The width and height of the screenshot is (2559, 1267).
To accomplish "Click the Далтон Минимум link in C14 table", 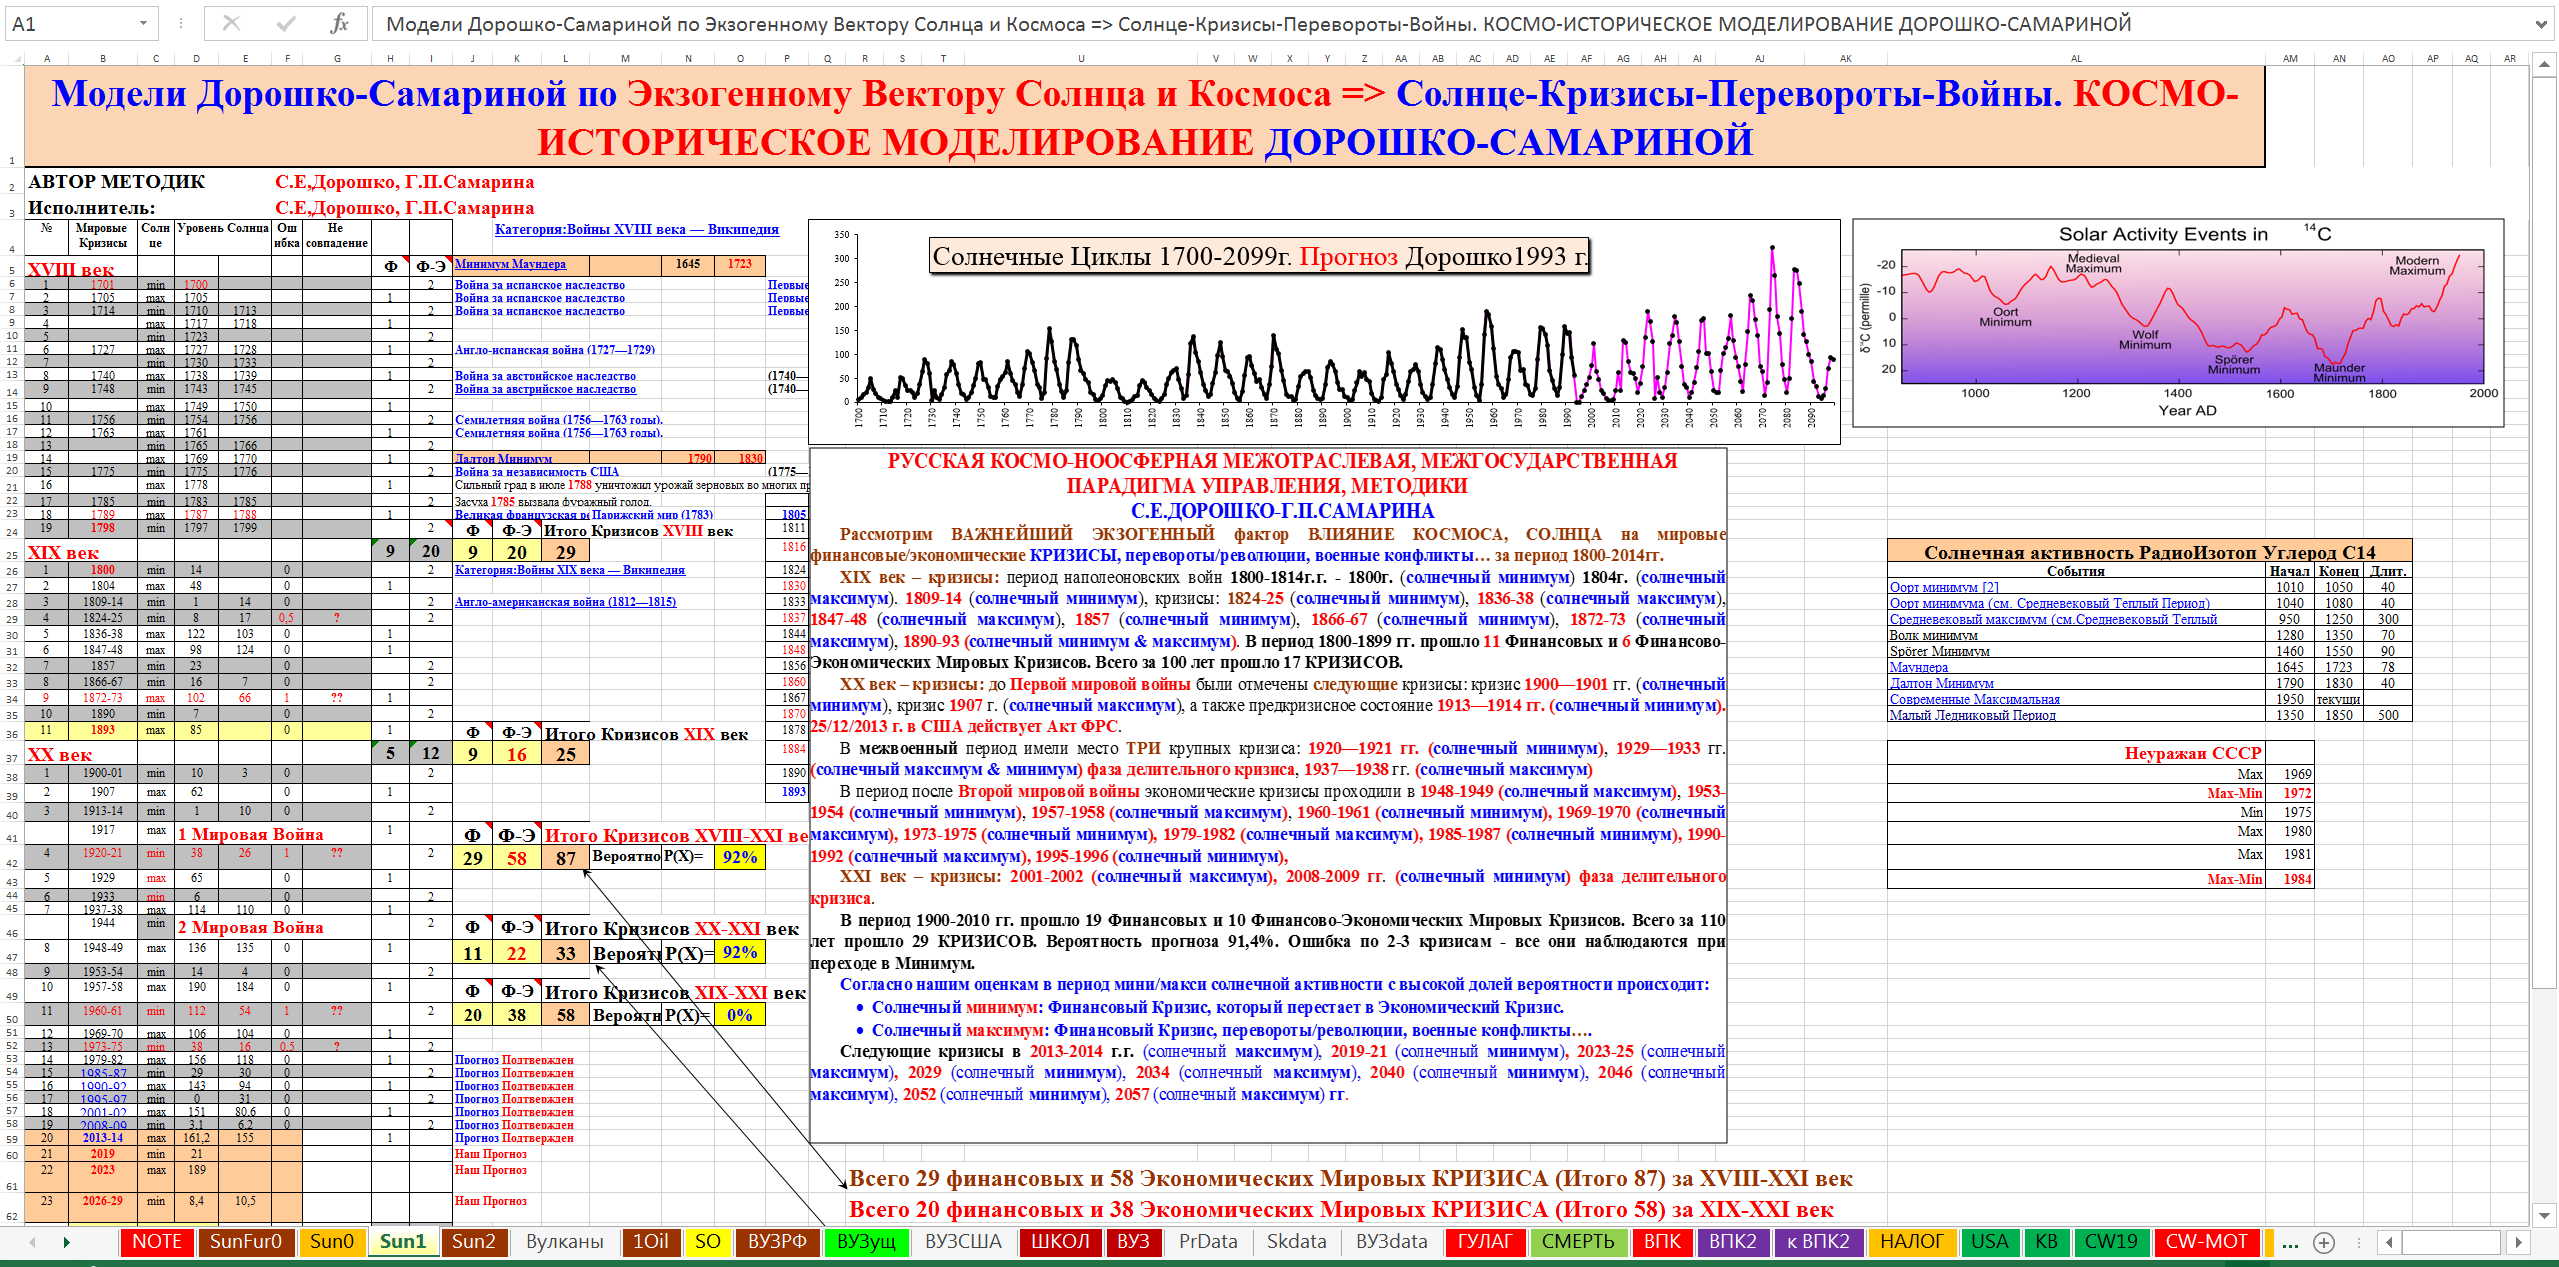I will (1941, 683).
